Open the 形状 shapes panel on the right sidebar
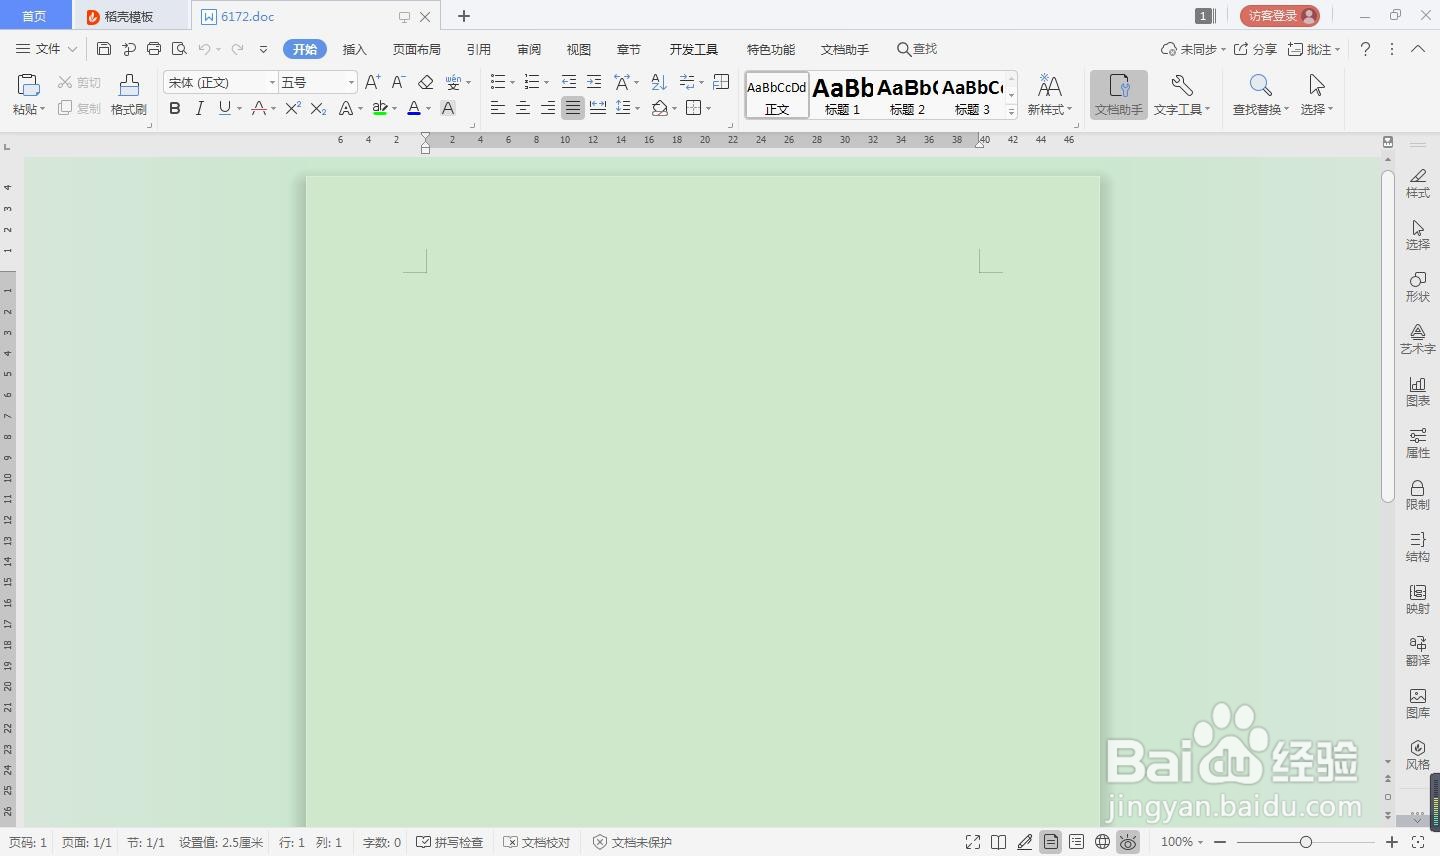Screen dimensions: 1440x856 (1417, 287)
